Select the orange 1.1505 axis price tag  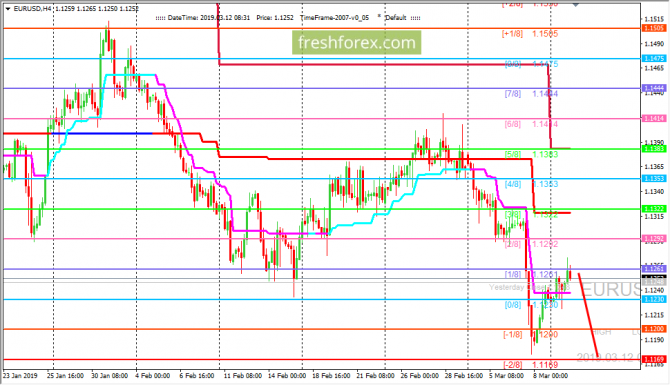654,28
